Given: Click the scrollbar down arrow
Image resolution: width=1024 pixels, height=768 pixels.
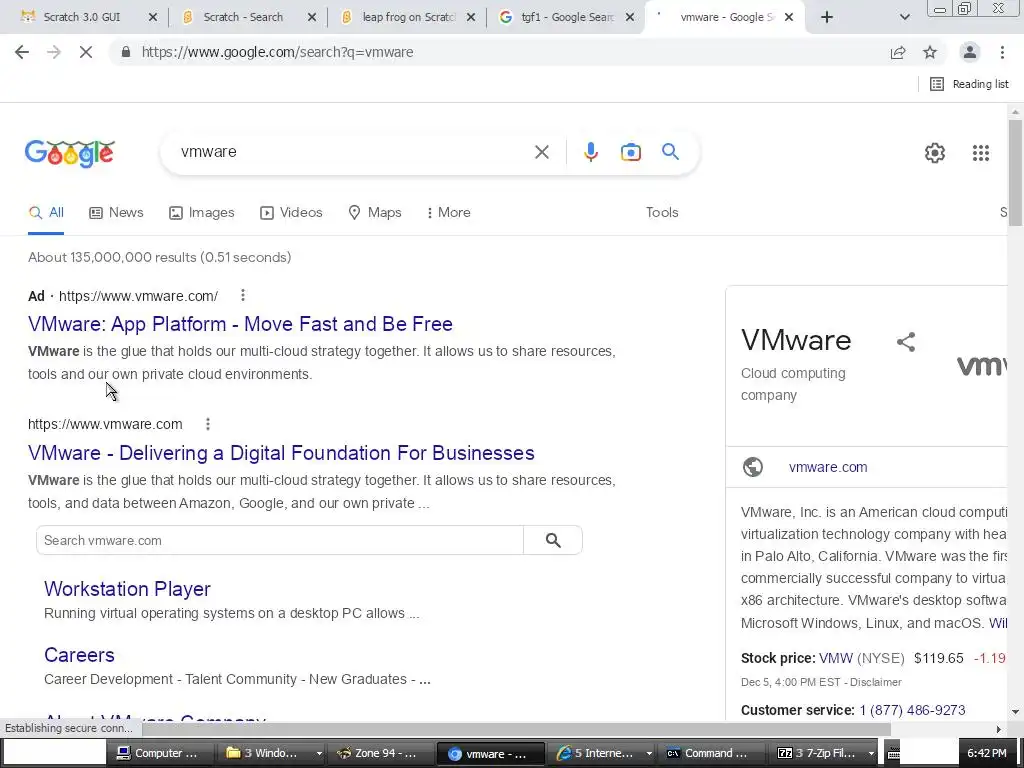Looking at the screenshot, I should tap(1014, 712).
